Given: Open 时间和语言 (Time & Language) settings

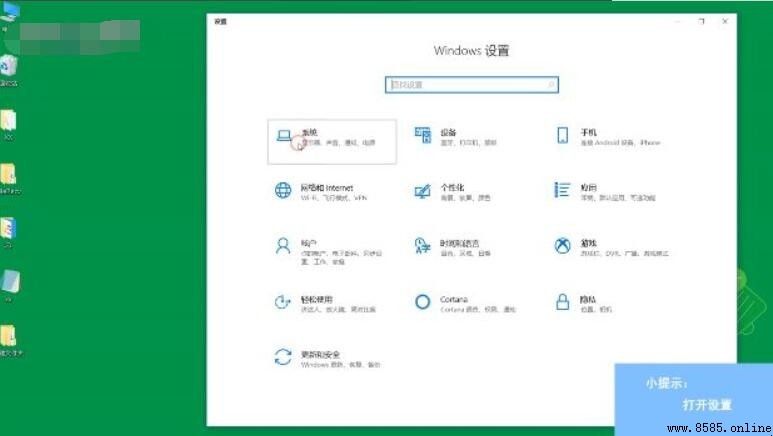Looking at the screenshot, I should [453, 247].
